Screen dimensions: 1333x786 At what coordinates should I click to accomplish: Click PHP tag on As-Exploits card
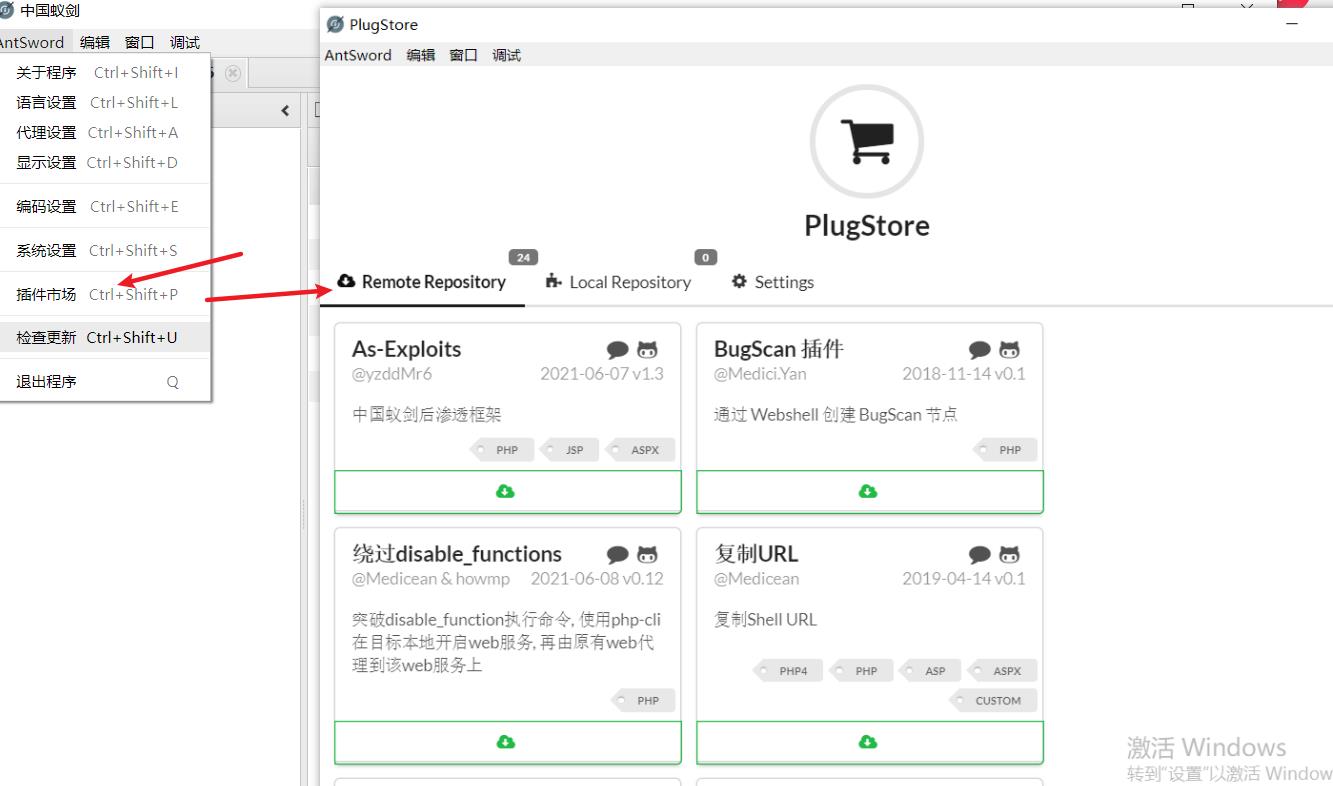pyautogui.click(x=501, y=450)
